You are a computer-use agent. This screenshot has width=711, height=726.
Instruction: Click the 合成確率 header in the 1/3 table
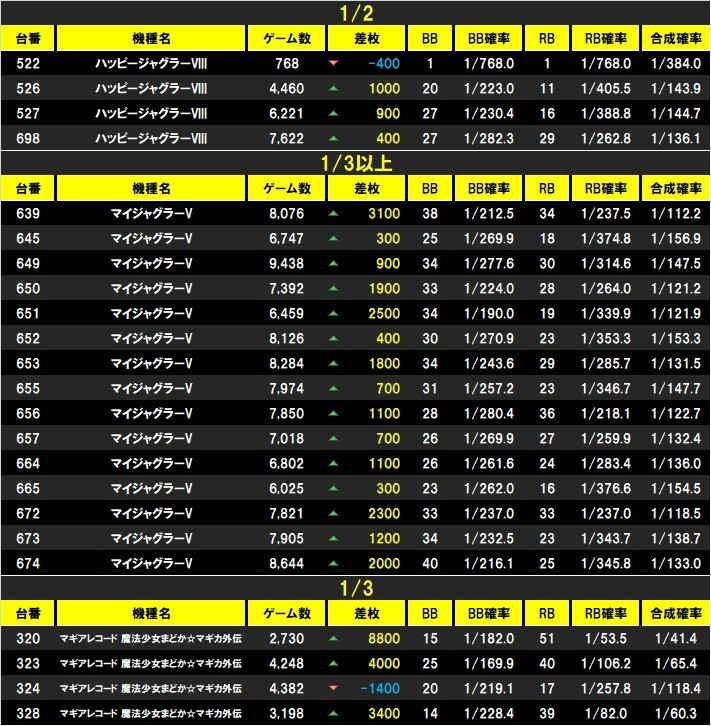[676, 613]
